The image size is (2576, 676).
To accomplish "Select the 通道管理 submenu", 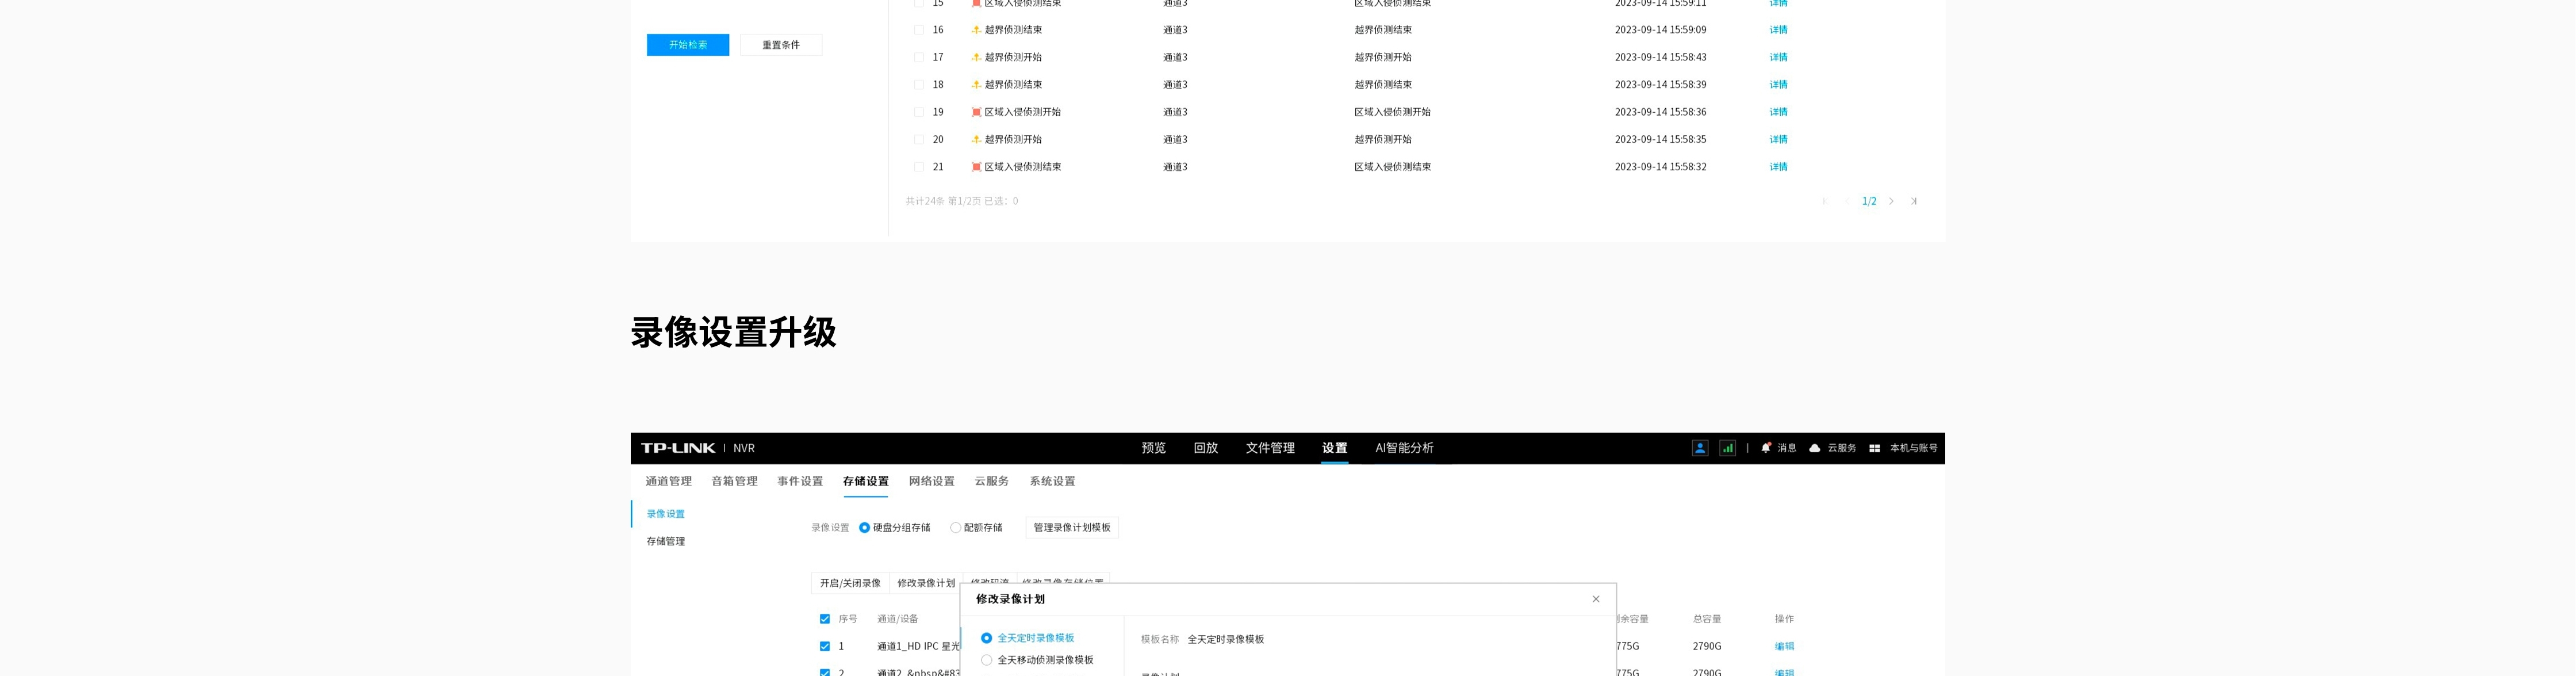I will click(668, 481).
